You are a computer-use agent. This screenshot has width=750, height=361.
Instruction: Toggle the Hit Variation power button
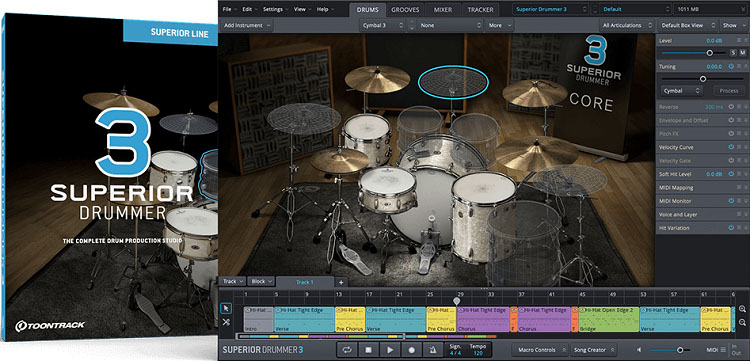click(x=731, y=228)
